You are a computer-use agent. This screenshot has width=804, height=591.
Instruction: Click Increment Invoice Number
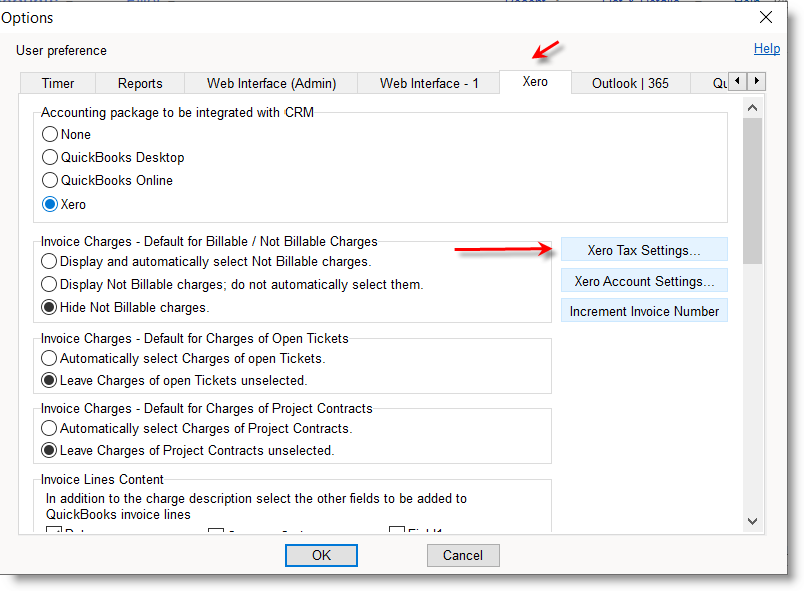pyautogui.click(x=644, y=310)
